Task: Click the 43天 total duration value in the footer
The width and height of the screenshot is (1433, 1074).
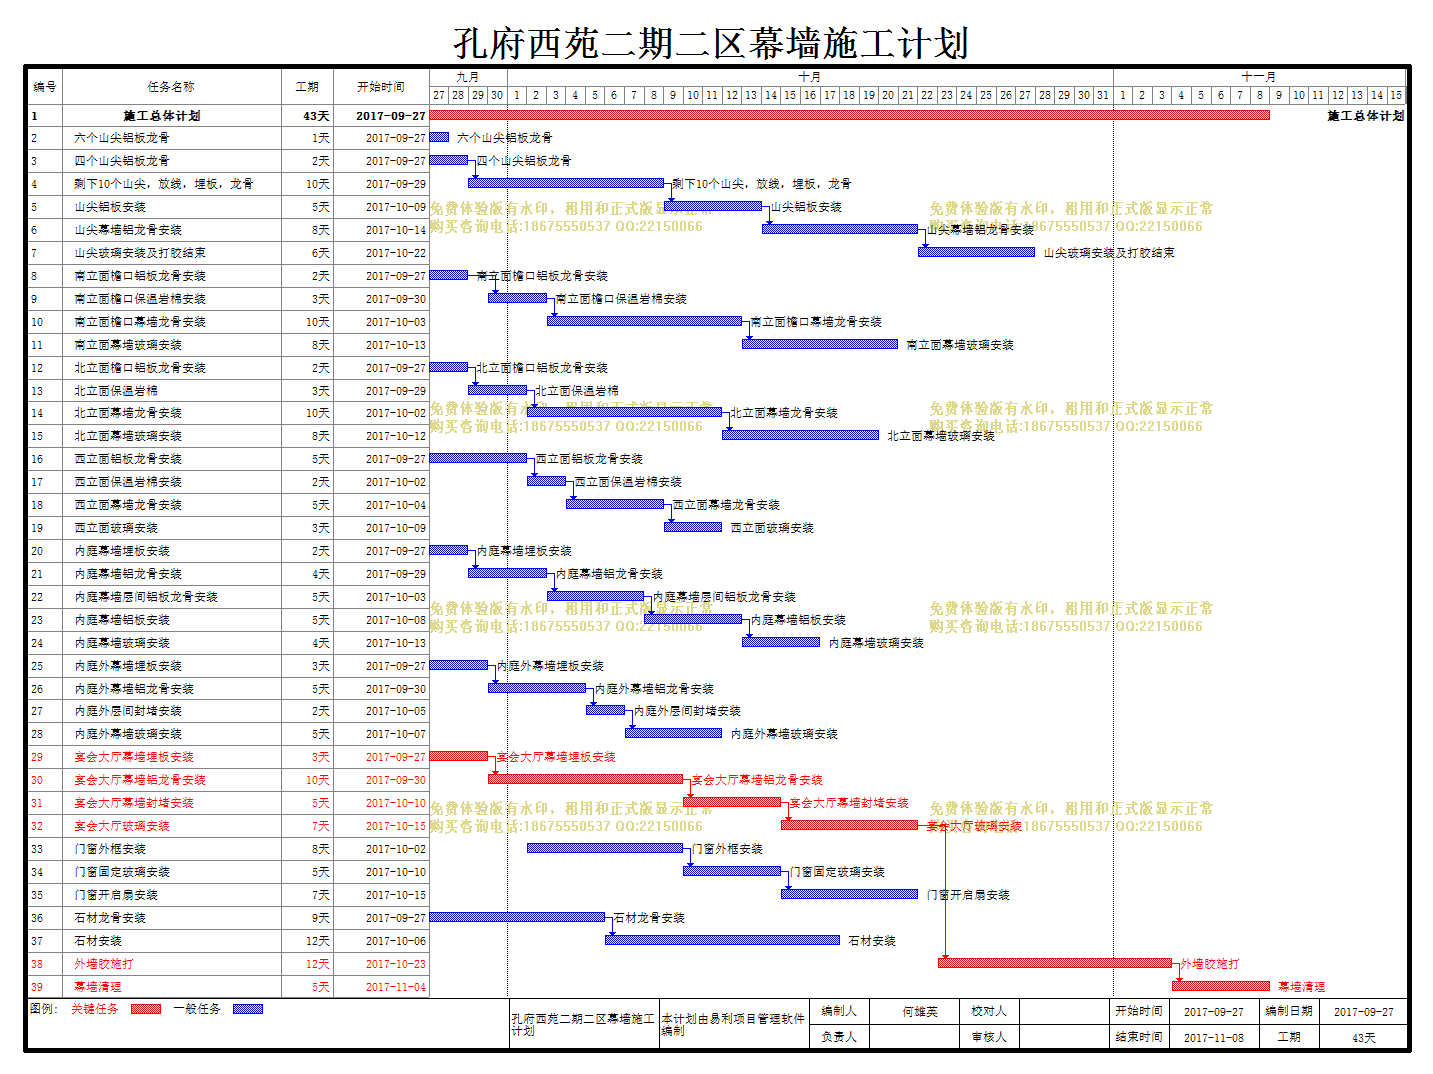Action: point(1364,1038)
